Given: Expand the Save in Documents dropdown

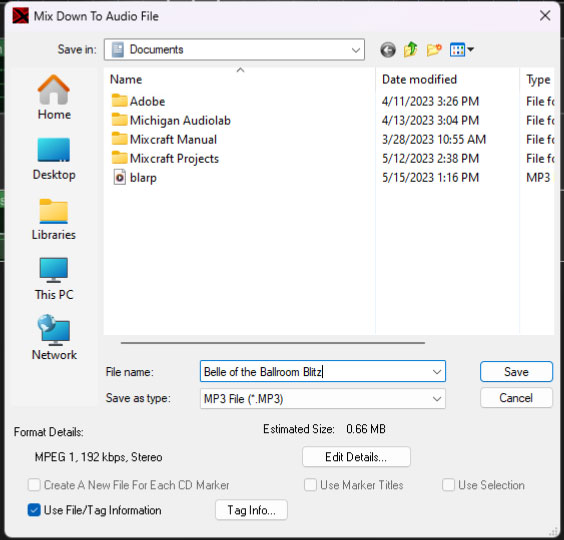Looking at the screenshot, I should 234,50.
